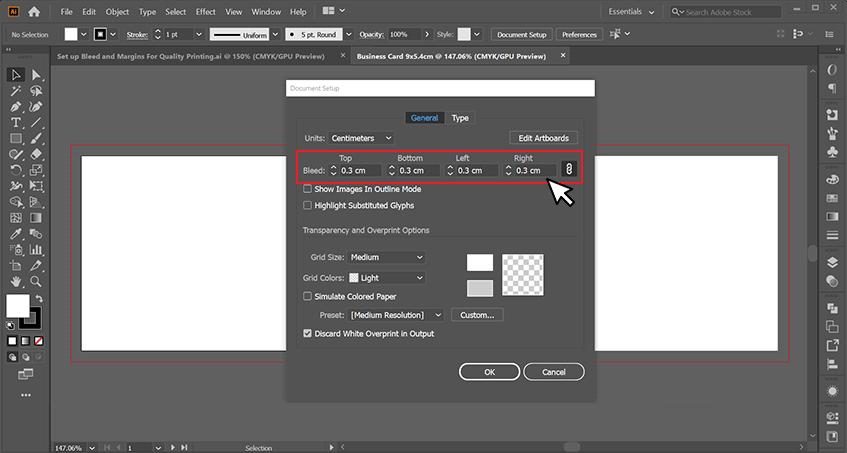The width and height of the screenshot is (847, 453).
Task: Activate the Zoom tool
Action: coord(37,281)
